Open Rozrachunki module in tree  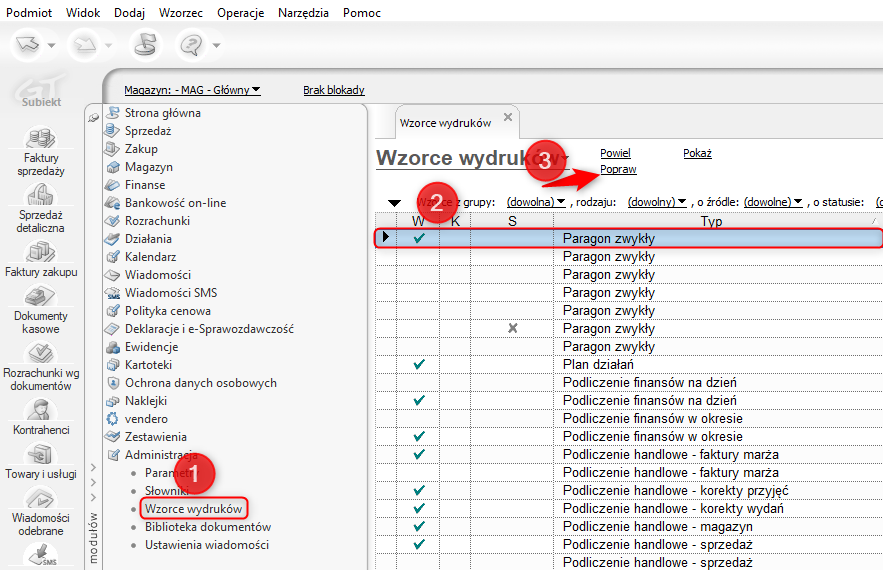click(157, 221)
